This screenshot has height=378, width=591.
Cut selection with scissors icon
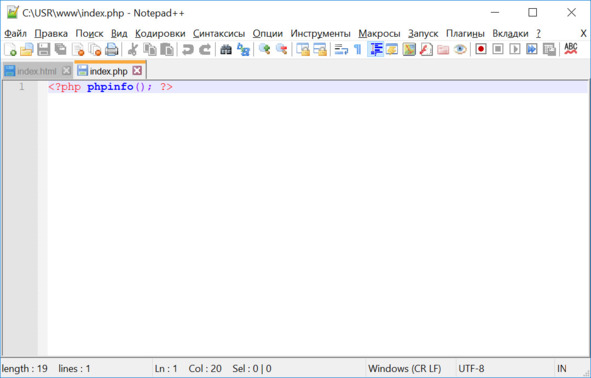132,49
